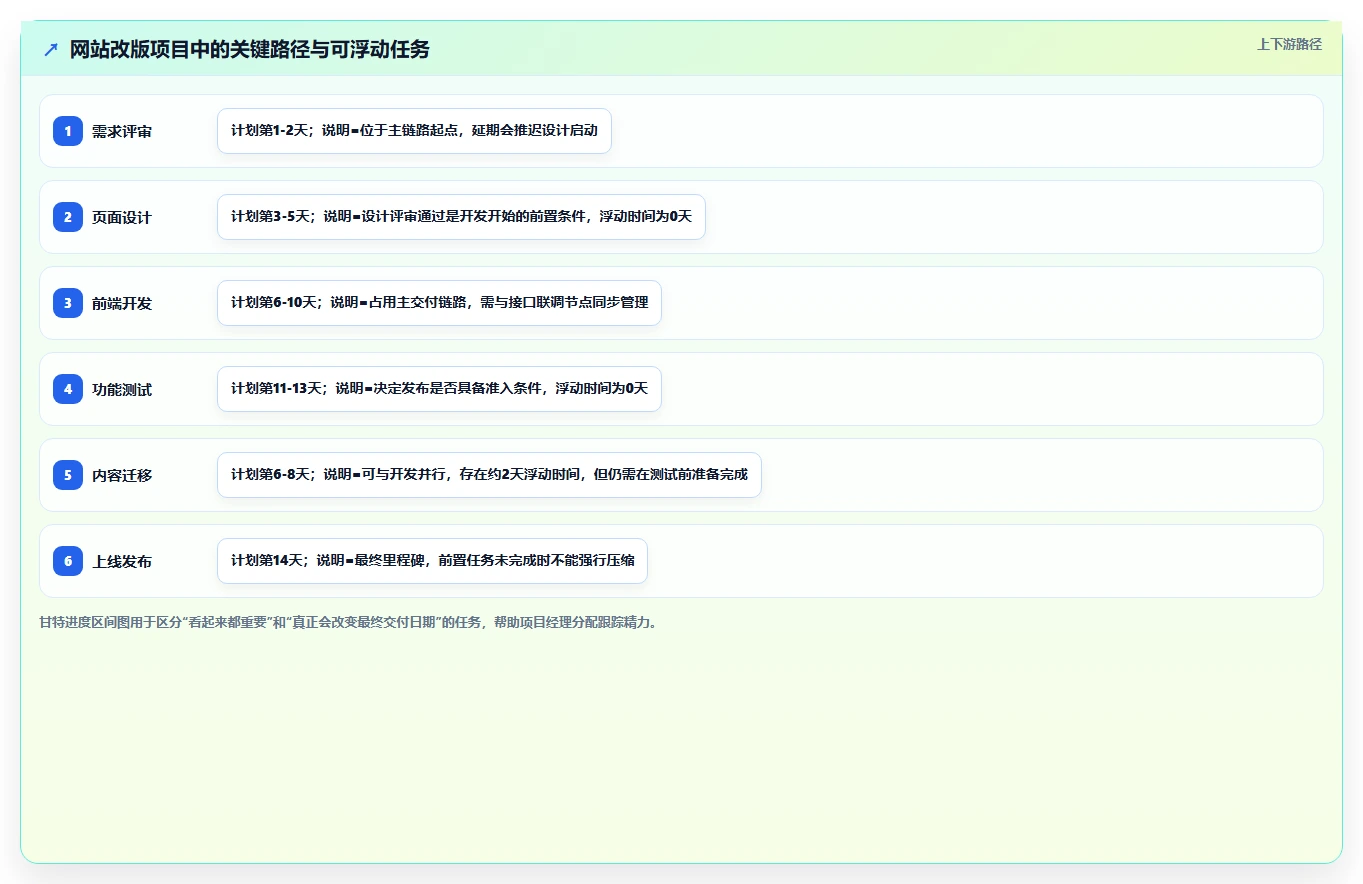Viewport: 1363px width, 884px height.
Task: Click the 前端开发 task name
Action: [122, 303]
